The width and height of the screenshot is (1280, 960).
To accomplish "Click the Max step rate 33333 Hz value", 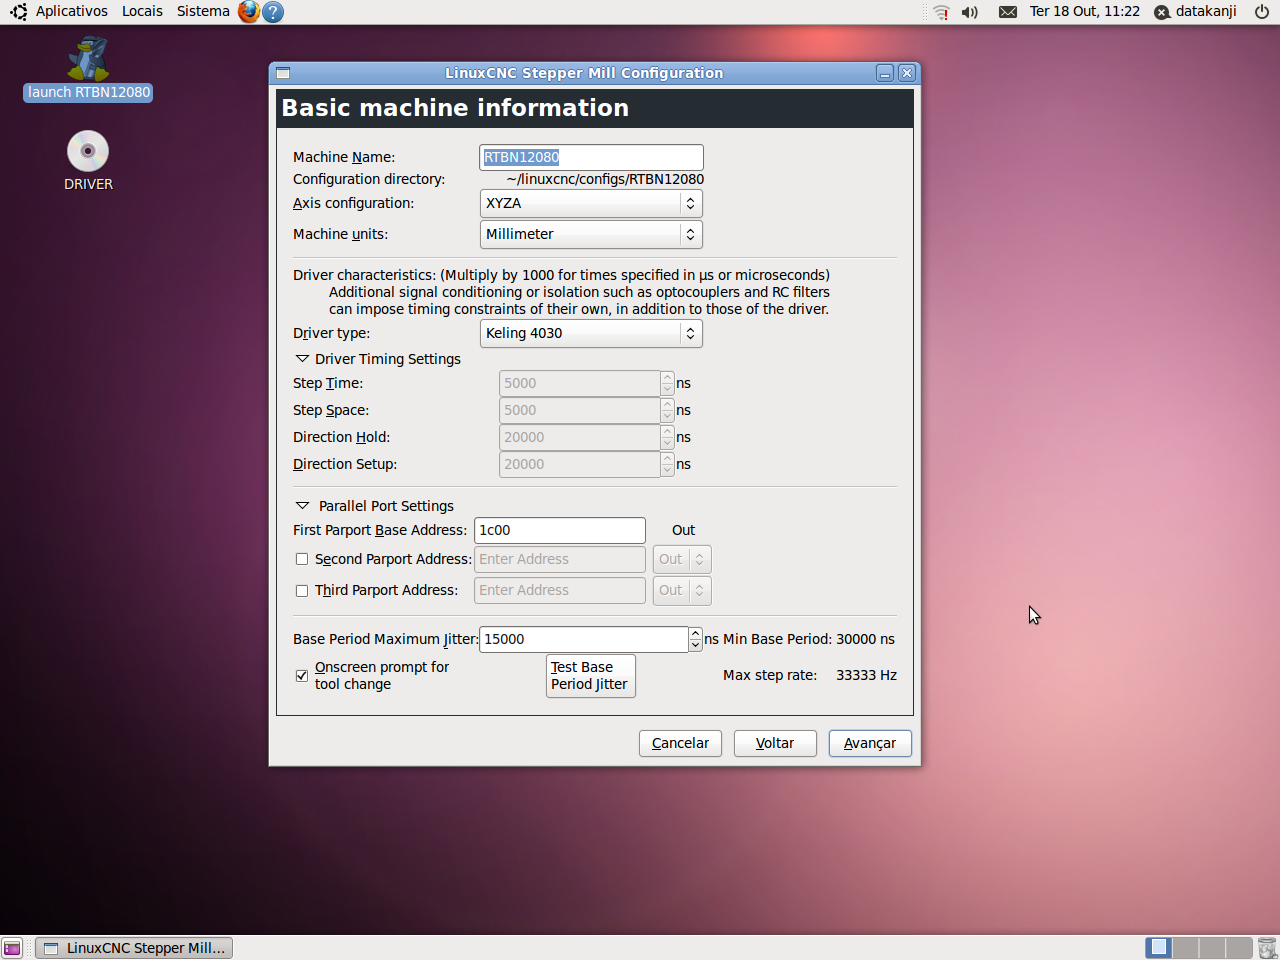I will pyautogui.click(x=866, y=676).
